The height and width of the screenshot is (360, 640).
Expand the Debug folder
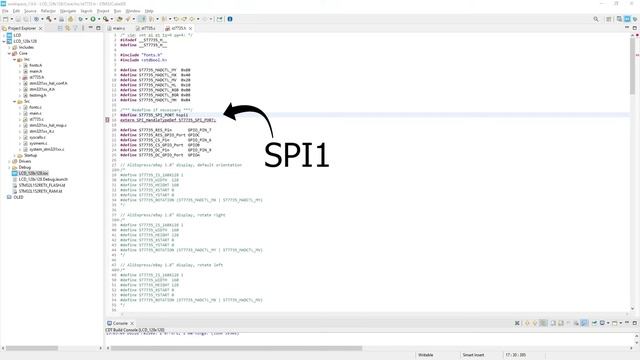coord(9,167)
